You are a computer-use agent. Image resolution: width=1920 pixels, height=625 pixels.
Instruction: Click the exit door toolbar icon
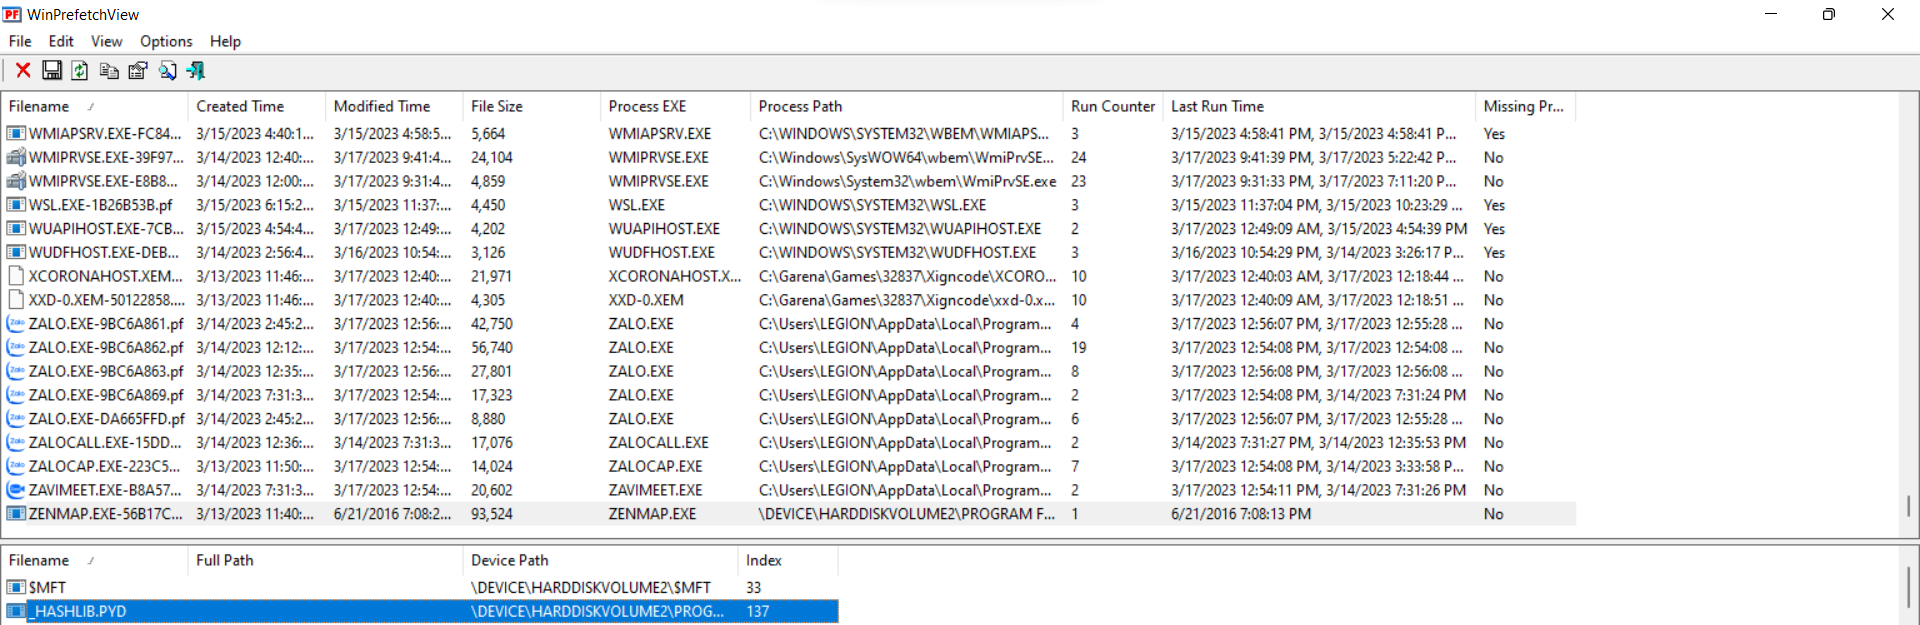tap(196, 70)
